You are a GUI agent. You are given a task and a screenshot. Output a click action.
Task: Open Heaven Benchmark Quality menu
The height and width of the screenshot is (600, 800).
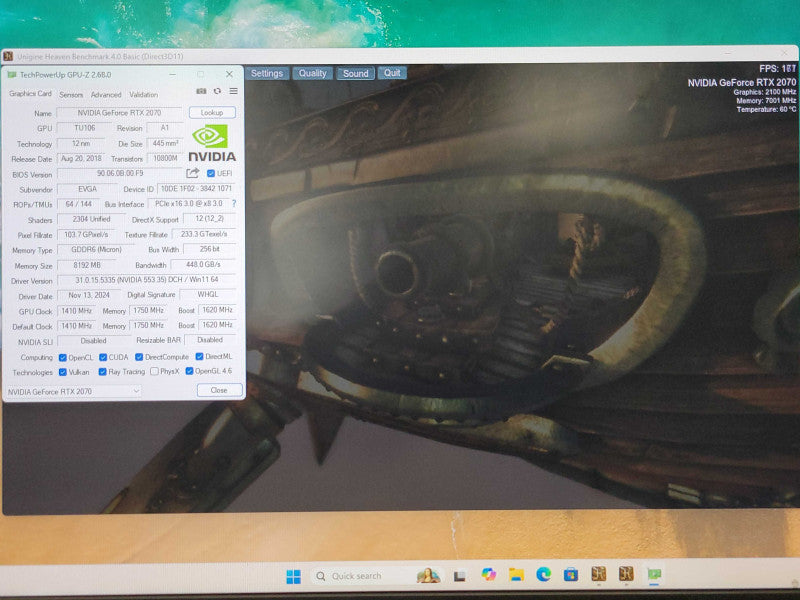point(312,73)
